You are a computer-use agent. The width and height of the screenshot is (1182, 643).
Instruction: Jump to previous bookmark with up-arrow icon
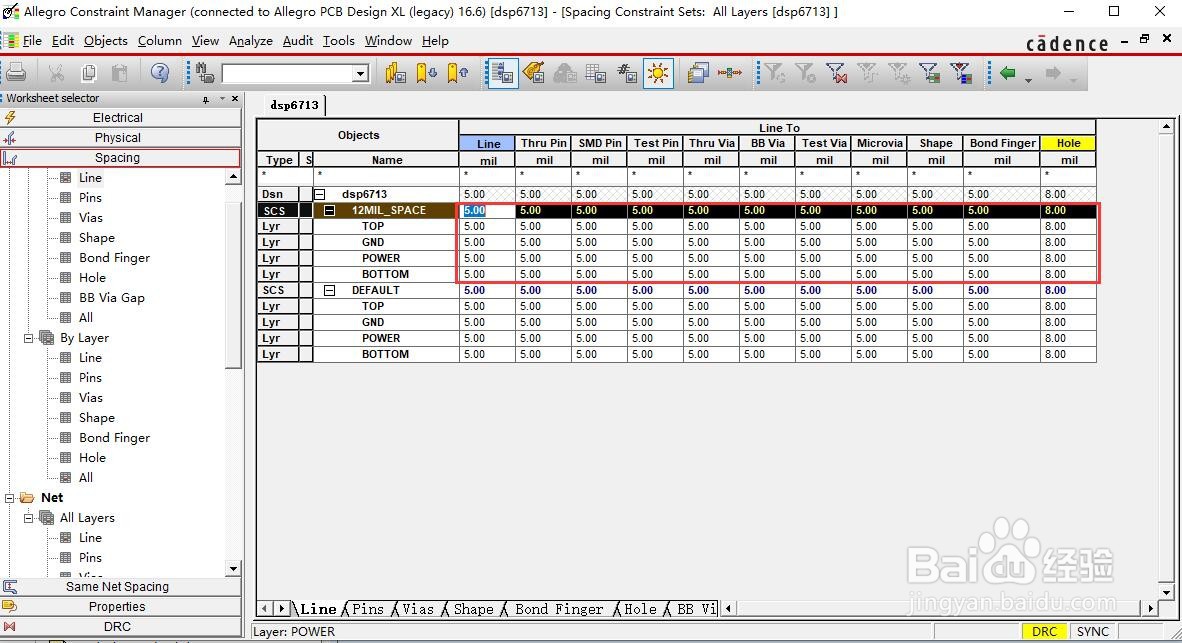[458, 72]
